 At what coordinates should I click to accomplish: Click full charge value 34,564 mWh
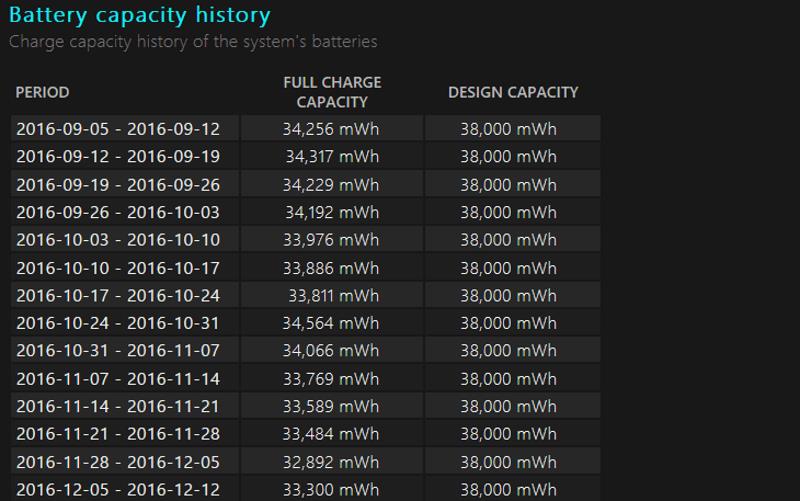(x=331, y=323)
